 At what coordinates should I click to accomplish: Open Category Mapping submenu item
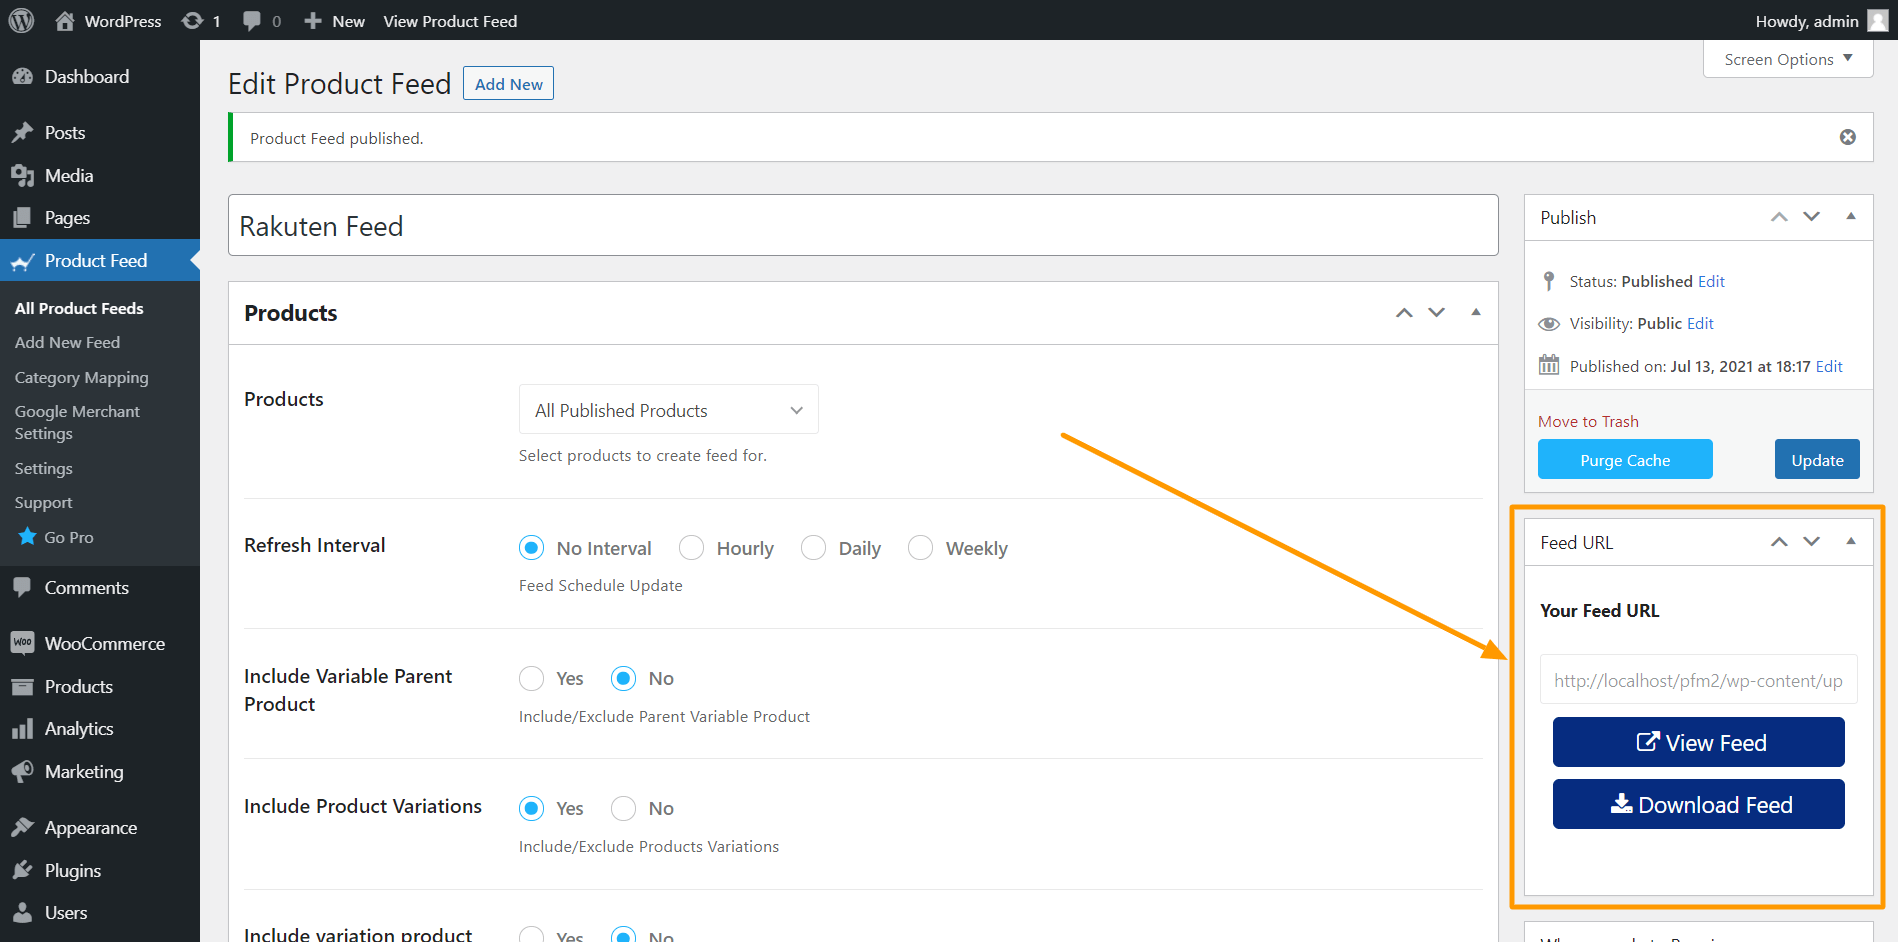pos(81,378)
